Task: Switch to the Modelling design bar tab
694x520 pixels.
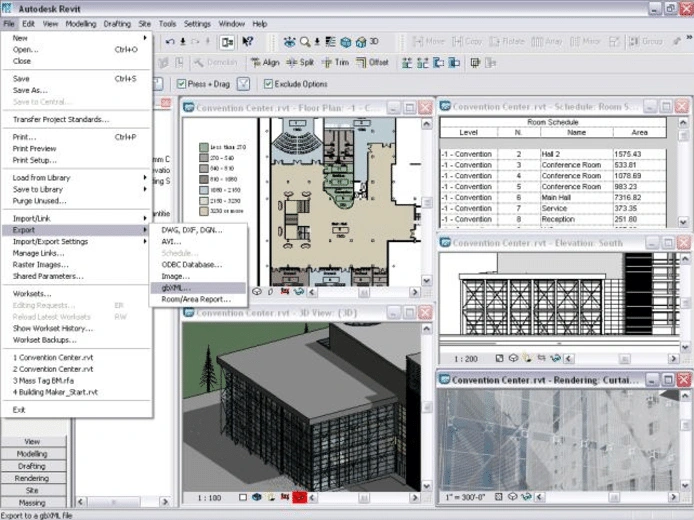Action: (32, 454)
